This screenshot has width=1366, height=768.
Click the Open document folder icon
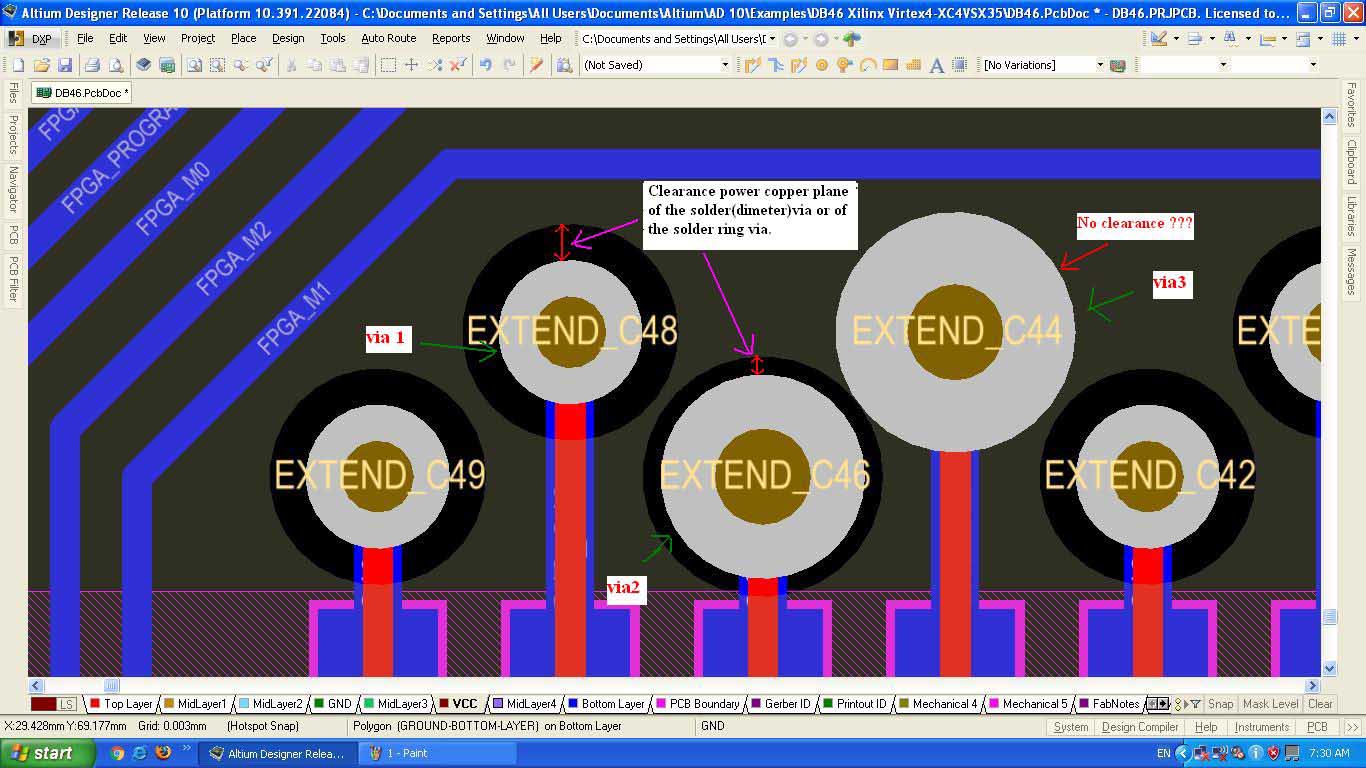pyautogui.click(x=42, y=65)
